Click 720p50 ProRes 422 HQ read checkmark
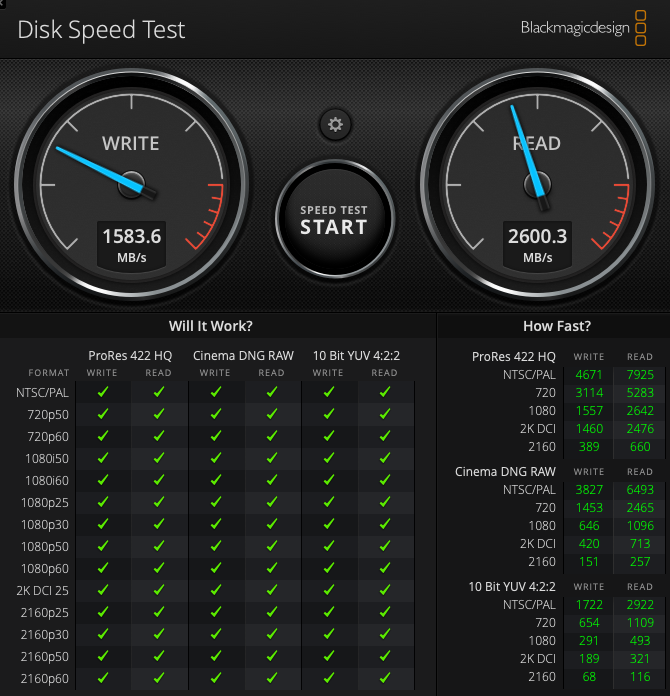 [159, 414]
